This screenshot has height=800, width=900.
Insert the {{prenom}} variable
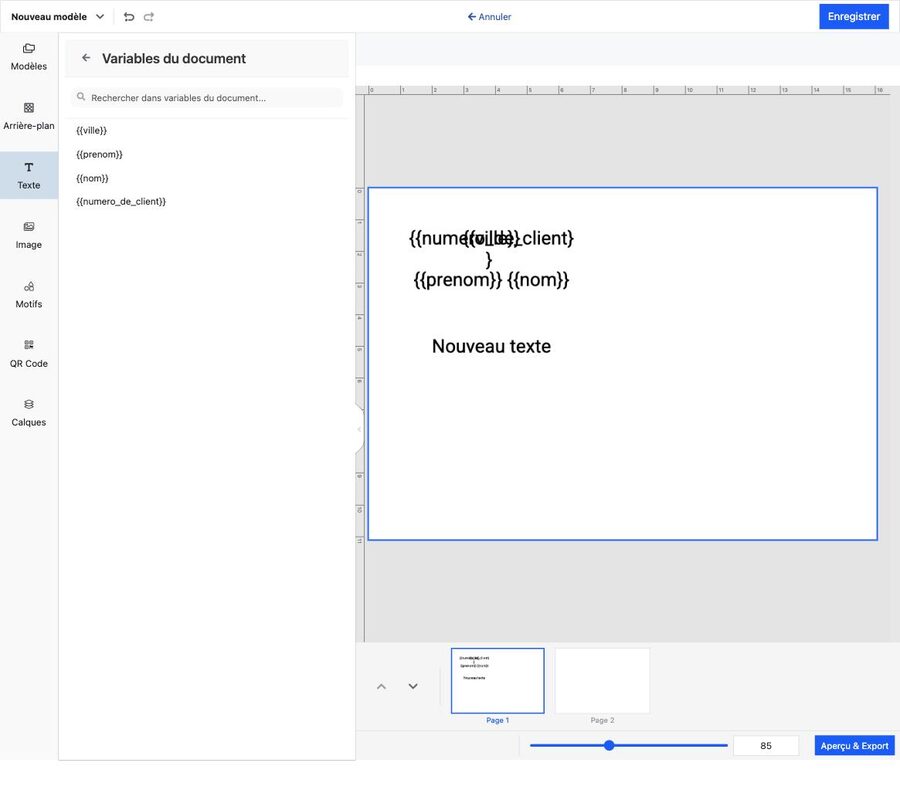[99, 154]
